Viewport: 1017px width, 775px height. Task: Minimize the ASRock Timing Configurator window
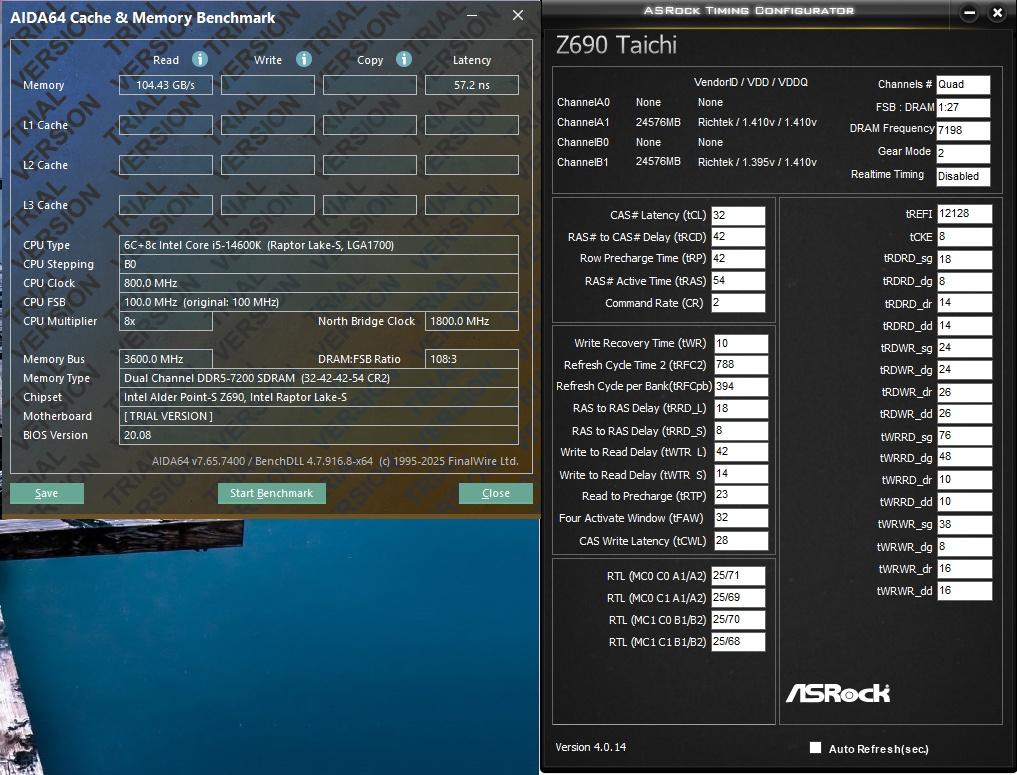coord(968,13)
